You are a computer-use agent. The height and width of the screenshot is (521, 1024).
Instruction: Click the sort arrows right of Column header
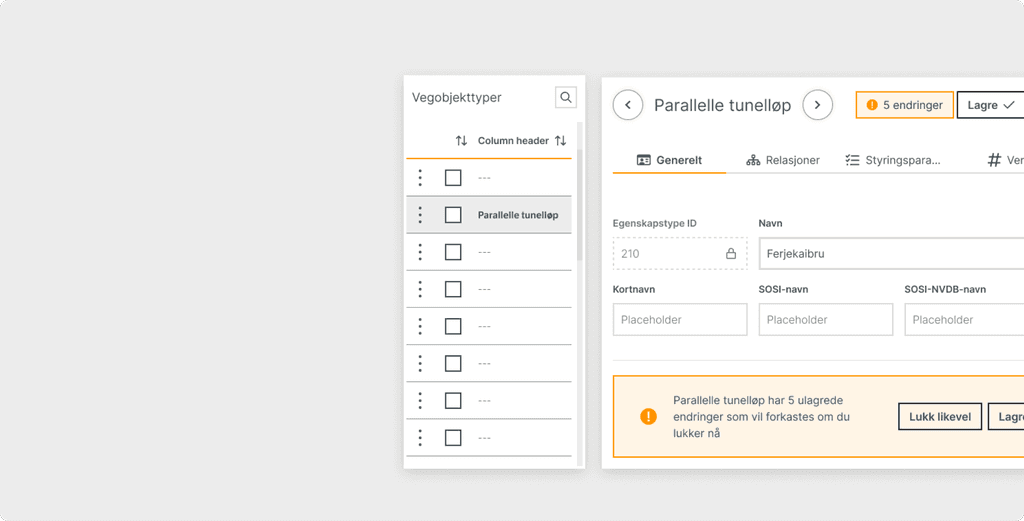560,140
